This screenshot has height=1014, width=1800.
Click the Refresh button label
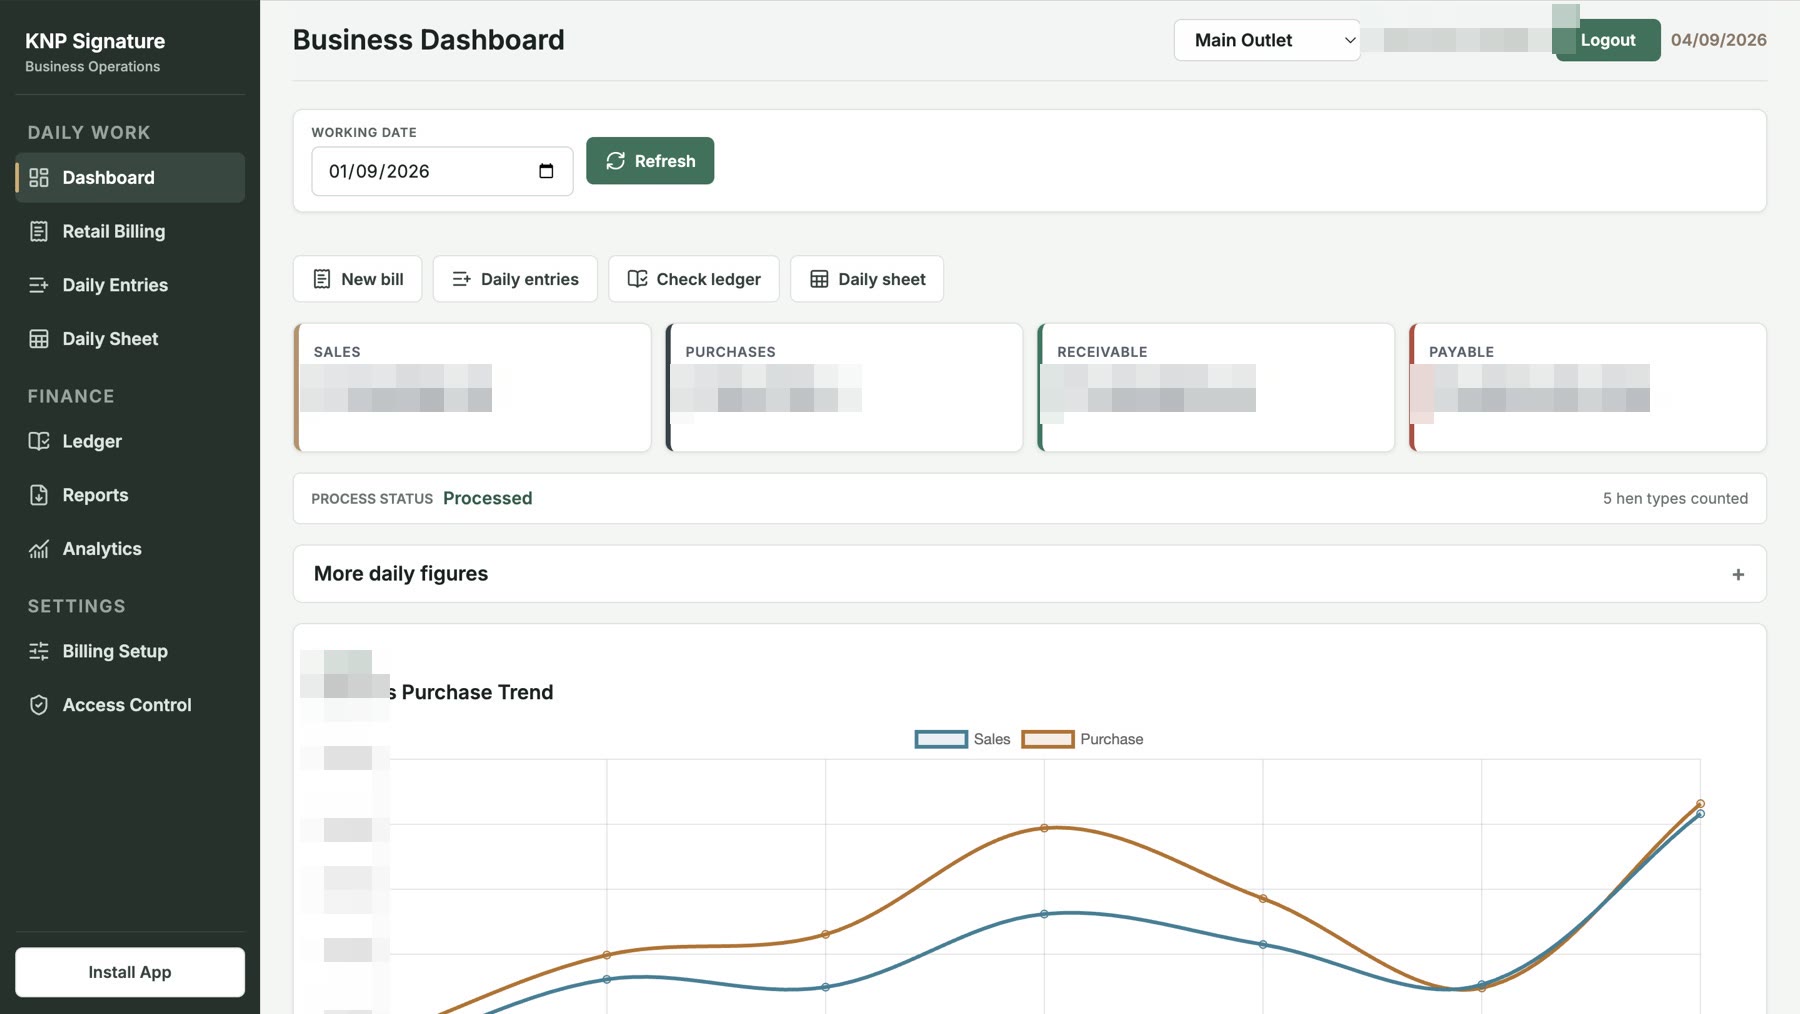(x=665, y=161)
